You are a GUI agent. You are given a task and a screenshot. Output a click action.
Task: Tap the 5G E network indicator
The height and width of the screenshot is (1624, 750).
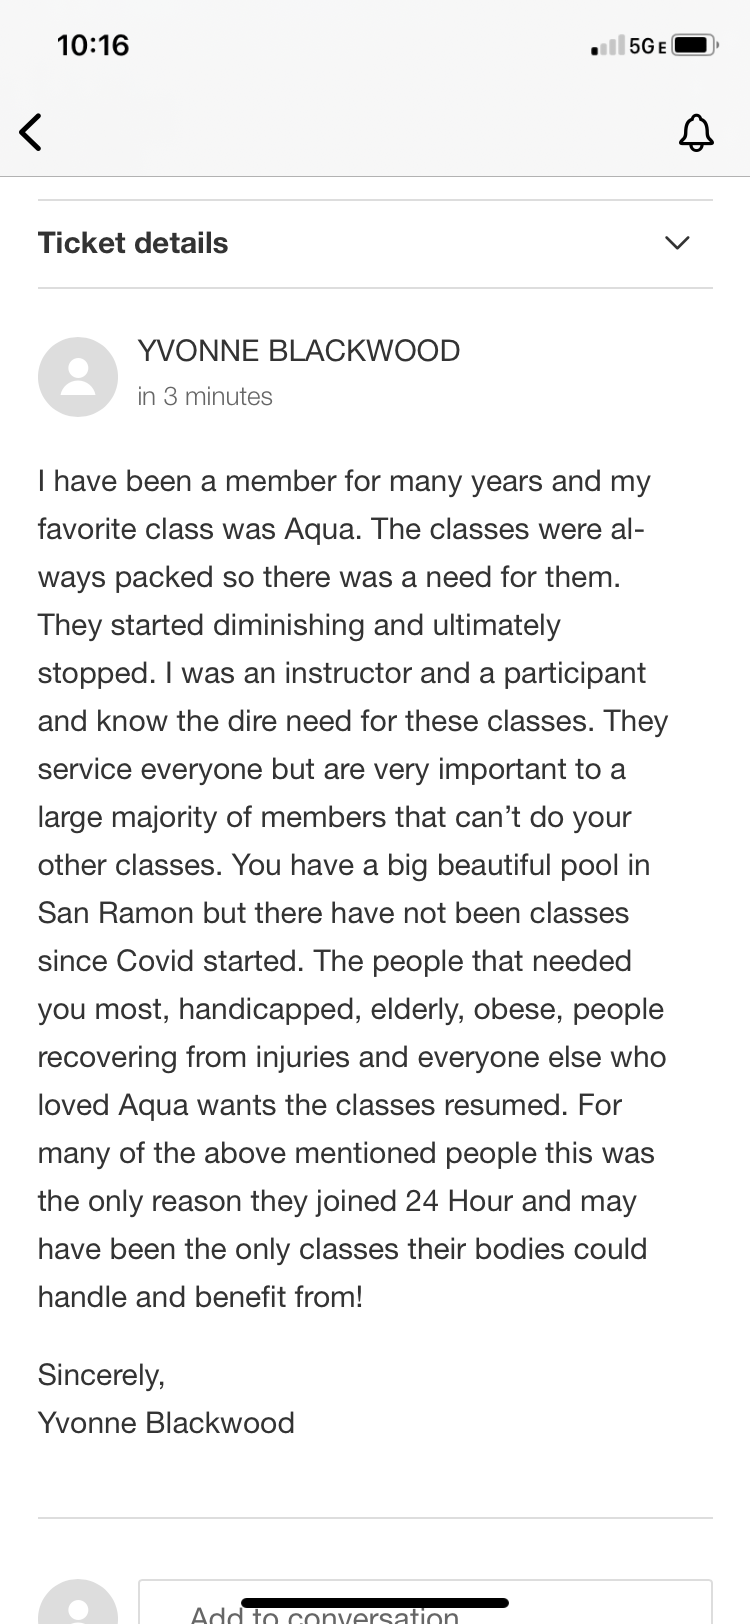pyautogui.click(x=647, y=45)
